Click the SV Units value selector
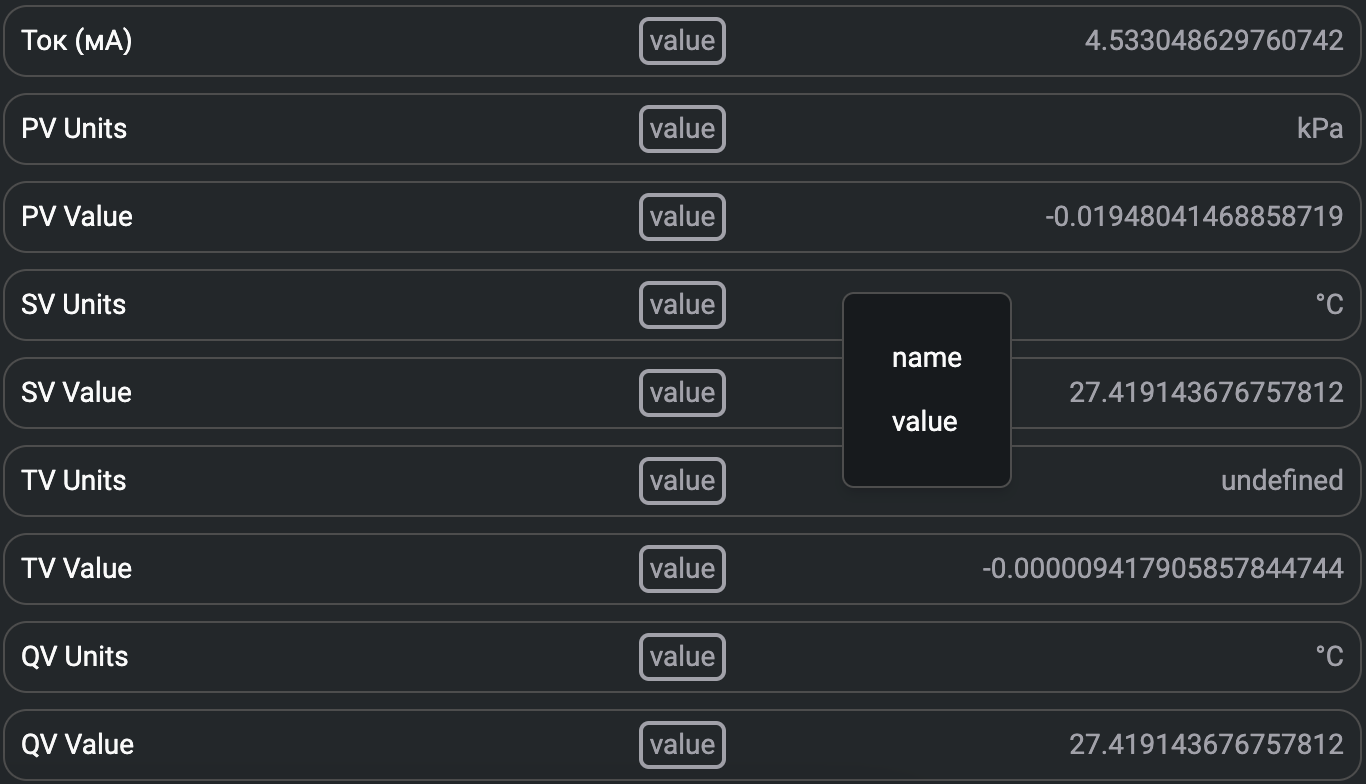The width and height of the screenshot is (1366, 784). [x=682, y=305]
